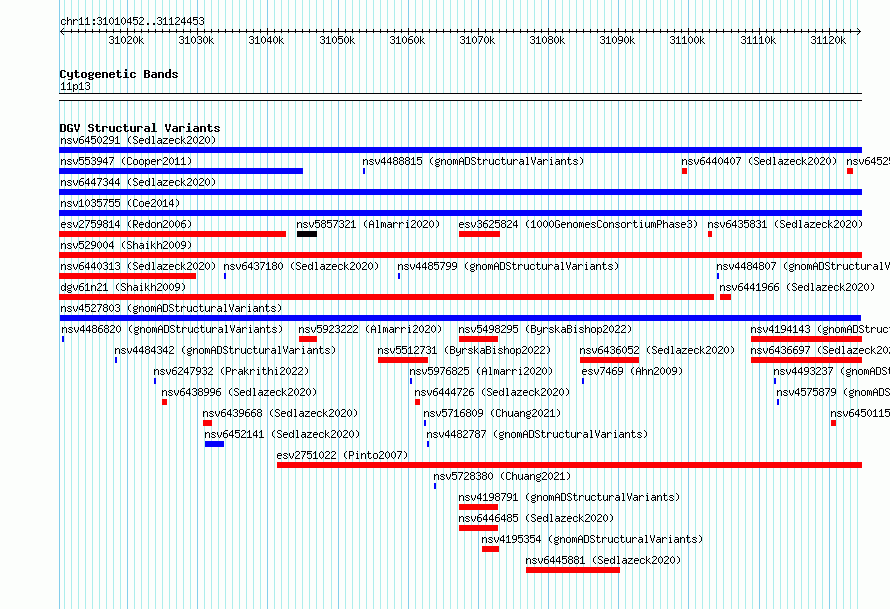Click the esv2751022 (Pinto2007) red bar

point(569,465)
